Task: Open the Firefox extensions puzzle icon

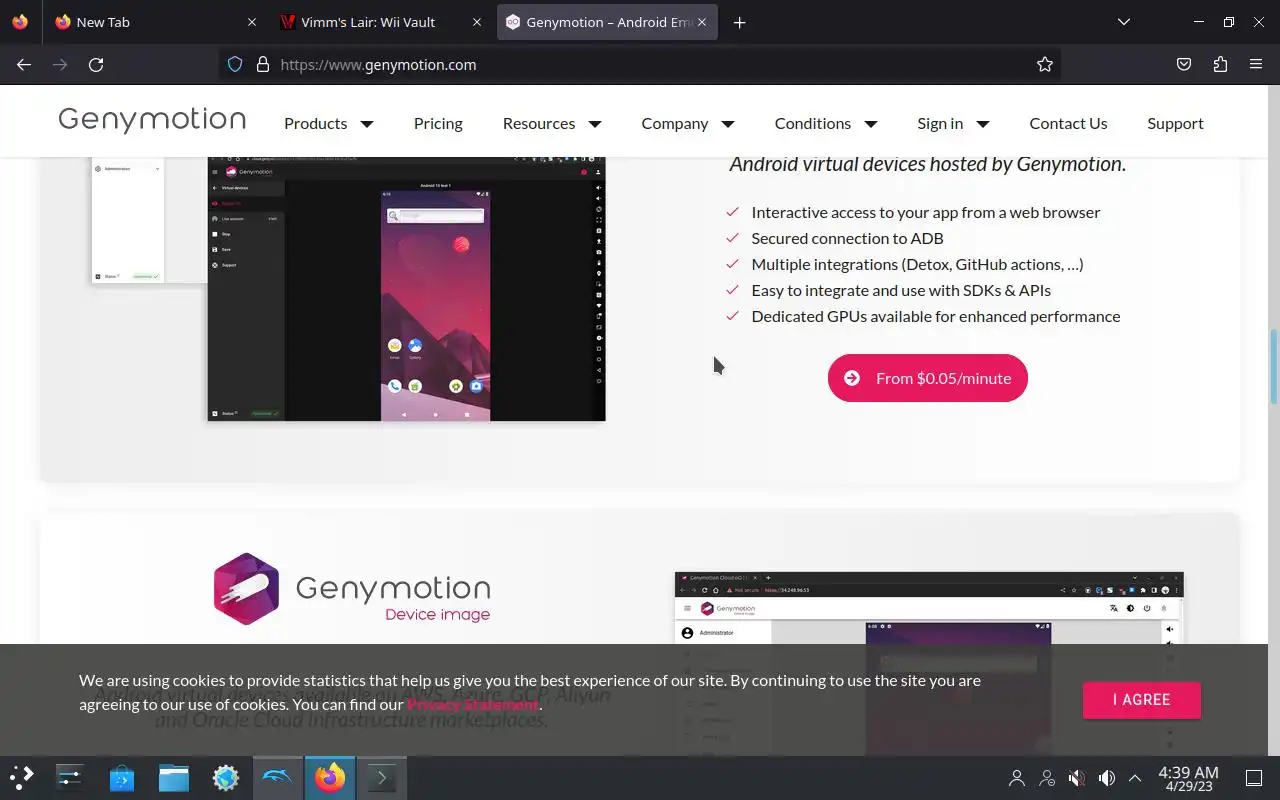Action: (x=1220, y=64)
